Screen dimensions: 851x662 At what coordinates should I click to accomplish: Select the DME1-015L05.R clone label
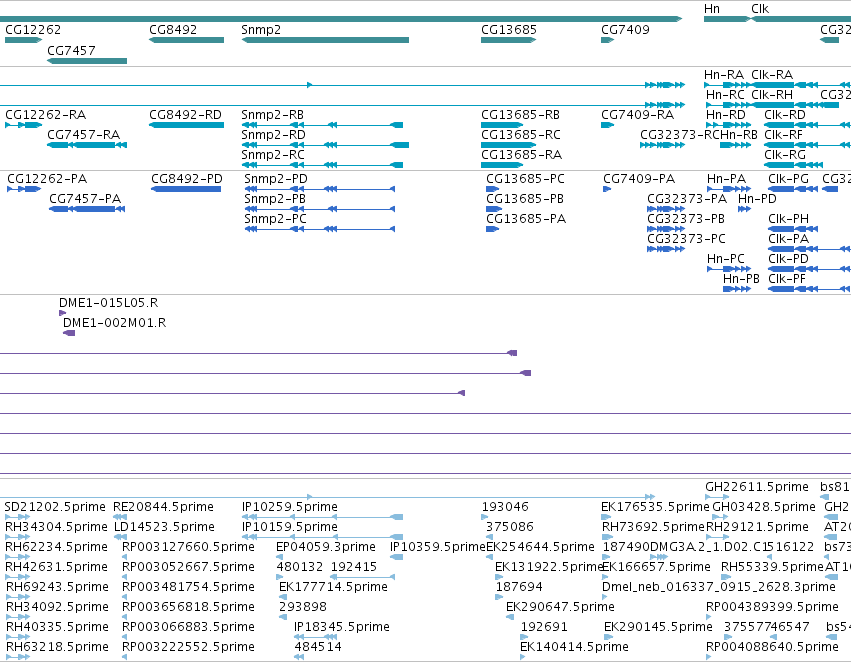109,303
